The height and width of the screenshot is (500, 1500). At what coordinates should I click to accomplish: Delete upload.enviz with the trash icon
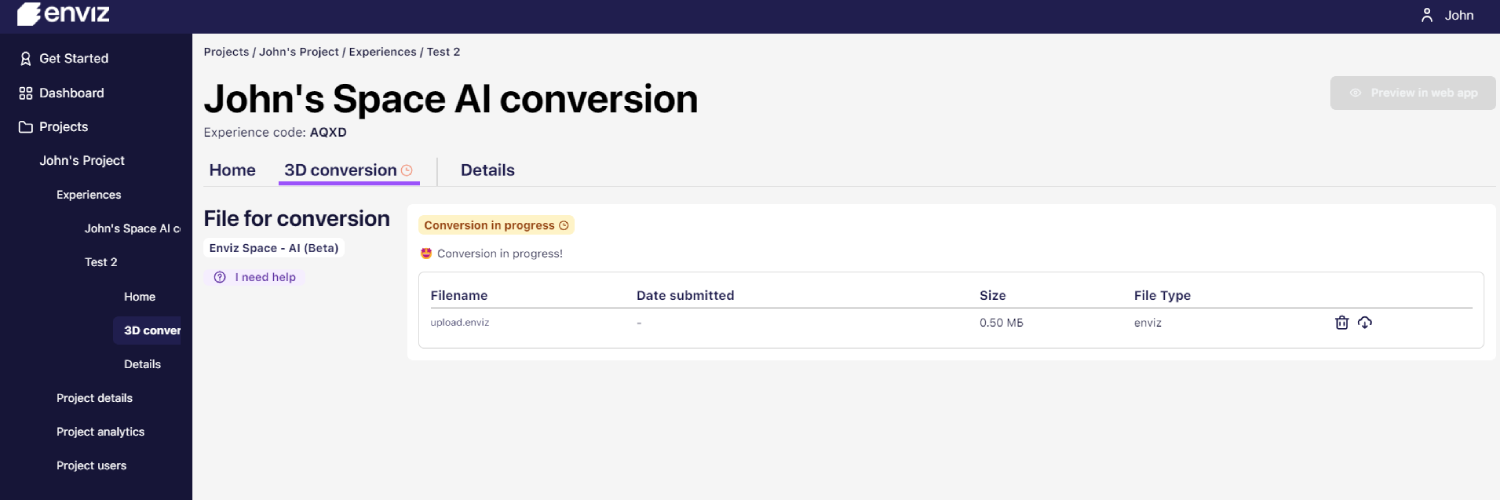tap(1342, 322)
